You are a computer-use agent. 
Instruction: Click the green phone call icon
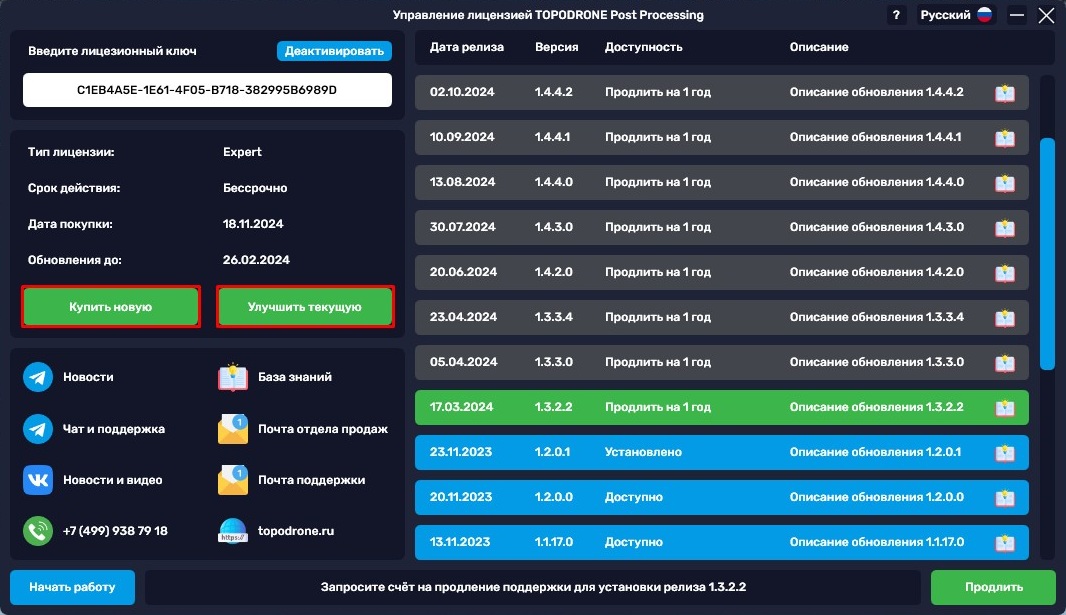click(x=38, y=531)
